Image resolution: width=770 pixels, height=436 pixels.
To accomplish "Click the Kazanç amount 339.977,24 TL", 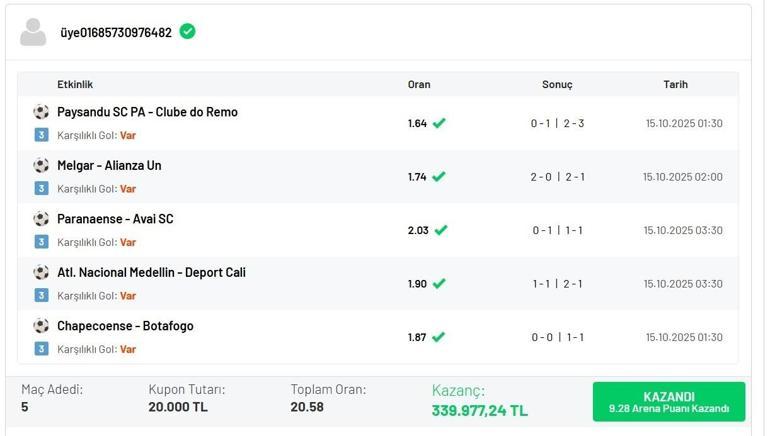I will pos(480,410).
